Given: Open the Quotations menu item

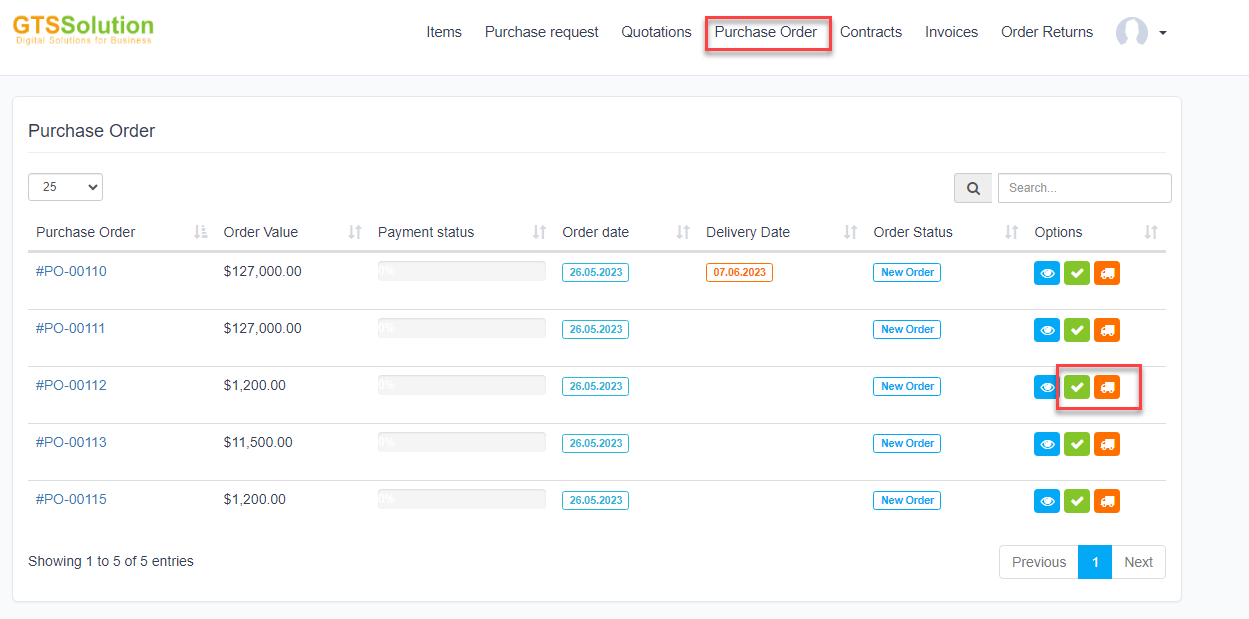Looking at the screenshot, I should pyautogui.click(x=656, y=32).
